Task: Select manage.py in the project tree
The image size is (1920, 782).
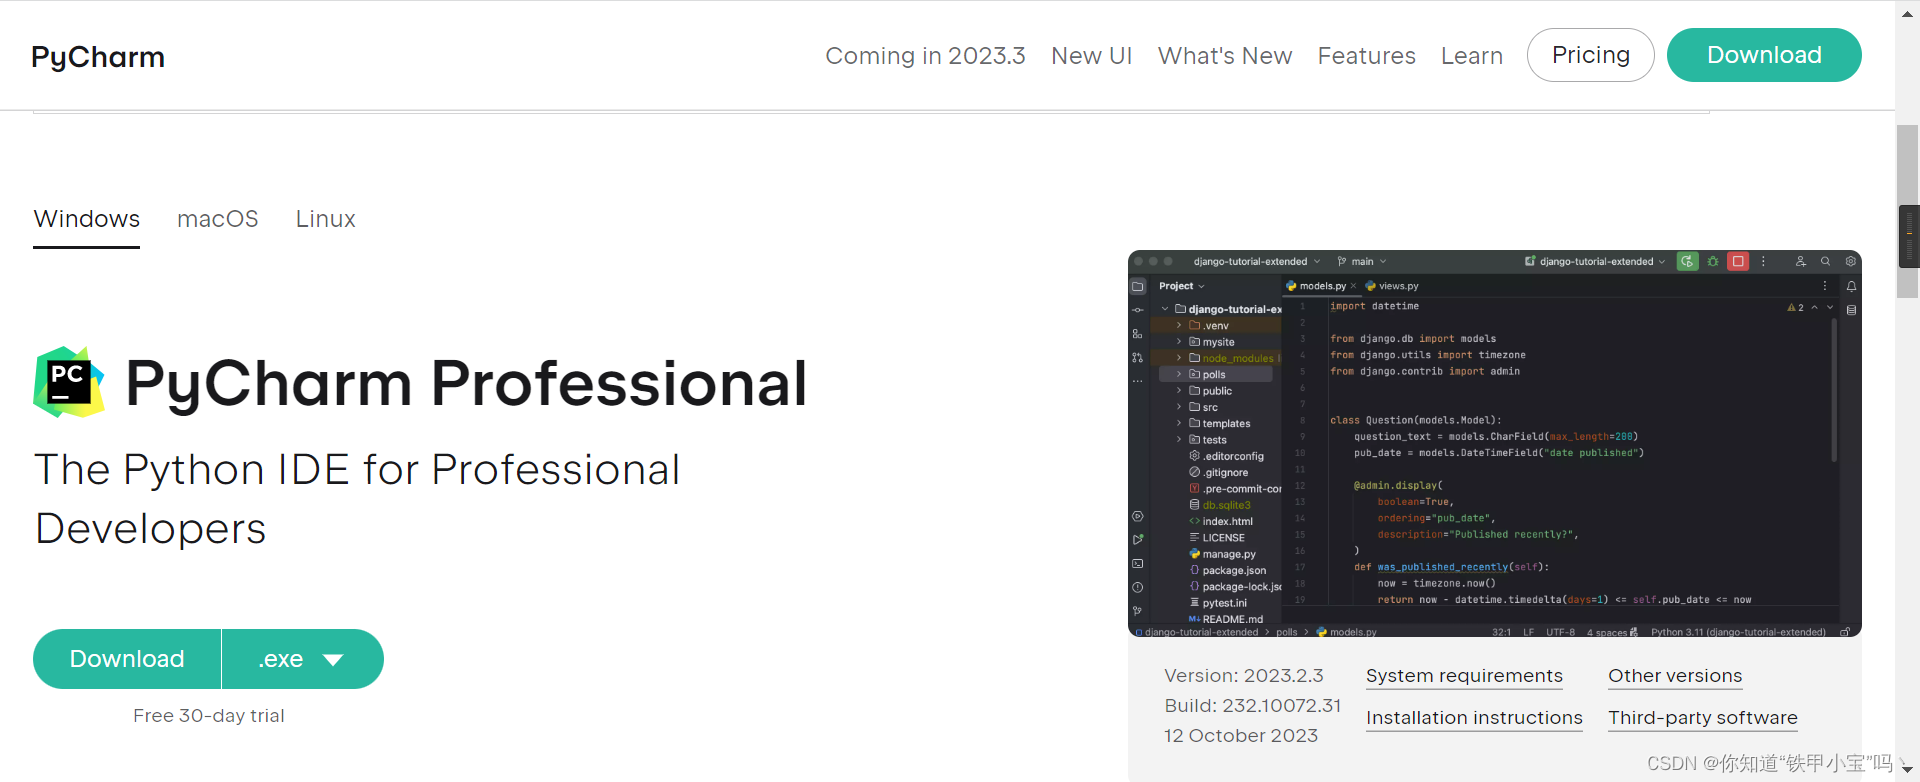Action: click(x=1222, y=554)
